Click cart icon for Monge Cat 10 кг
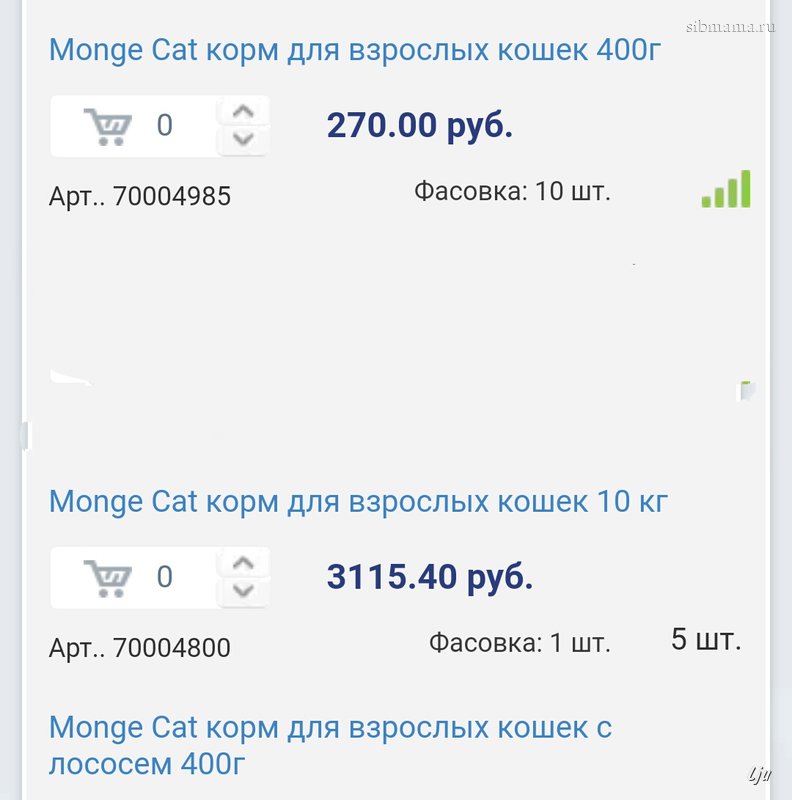 (108, 578)
